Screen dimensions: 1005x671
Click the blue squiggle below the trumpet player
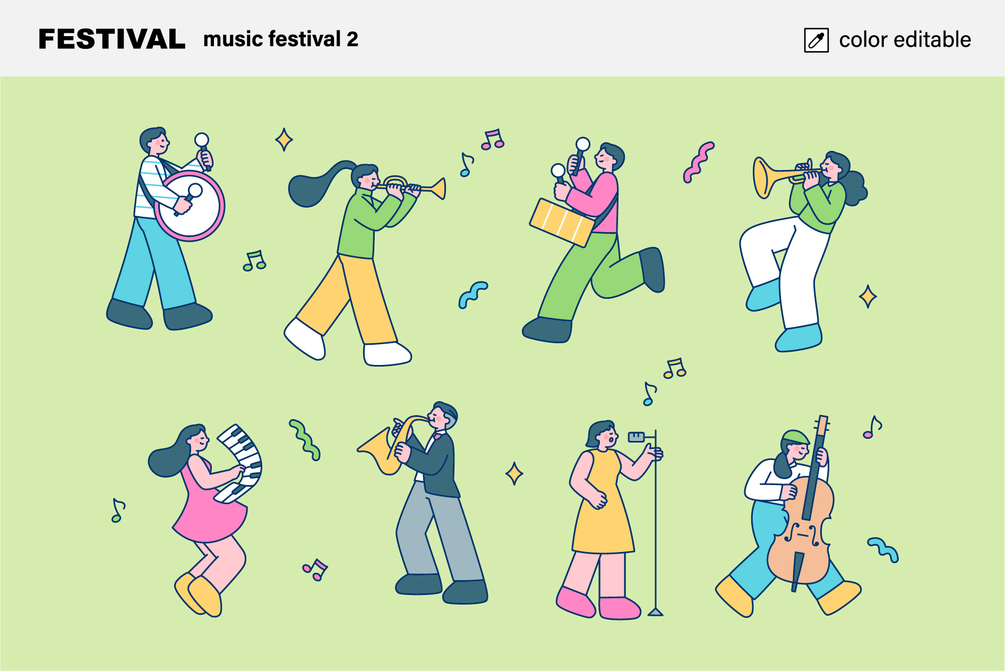473,294
